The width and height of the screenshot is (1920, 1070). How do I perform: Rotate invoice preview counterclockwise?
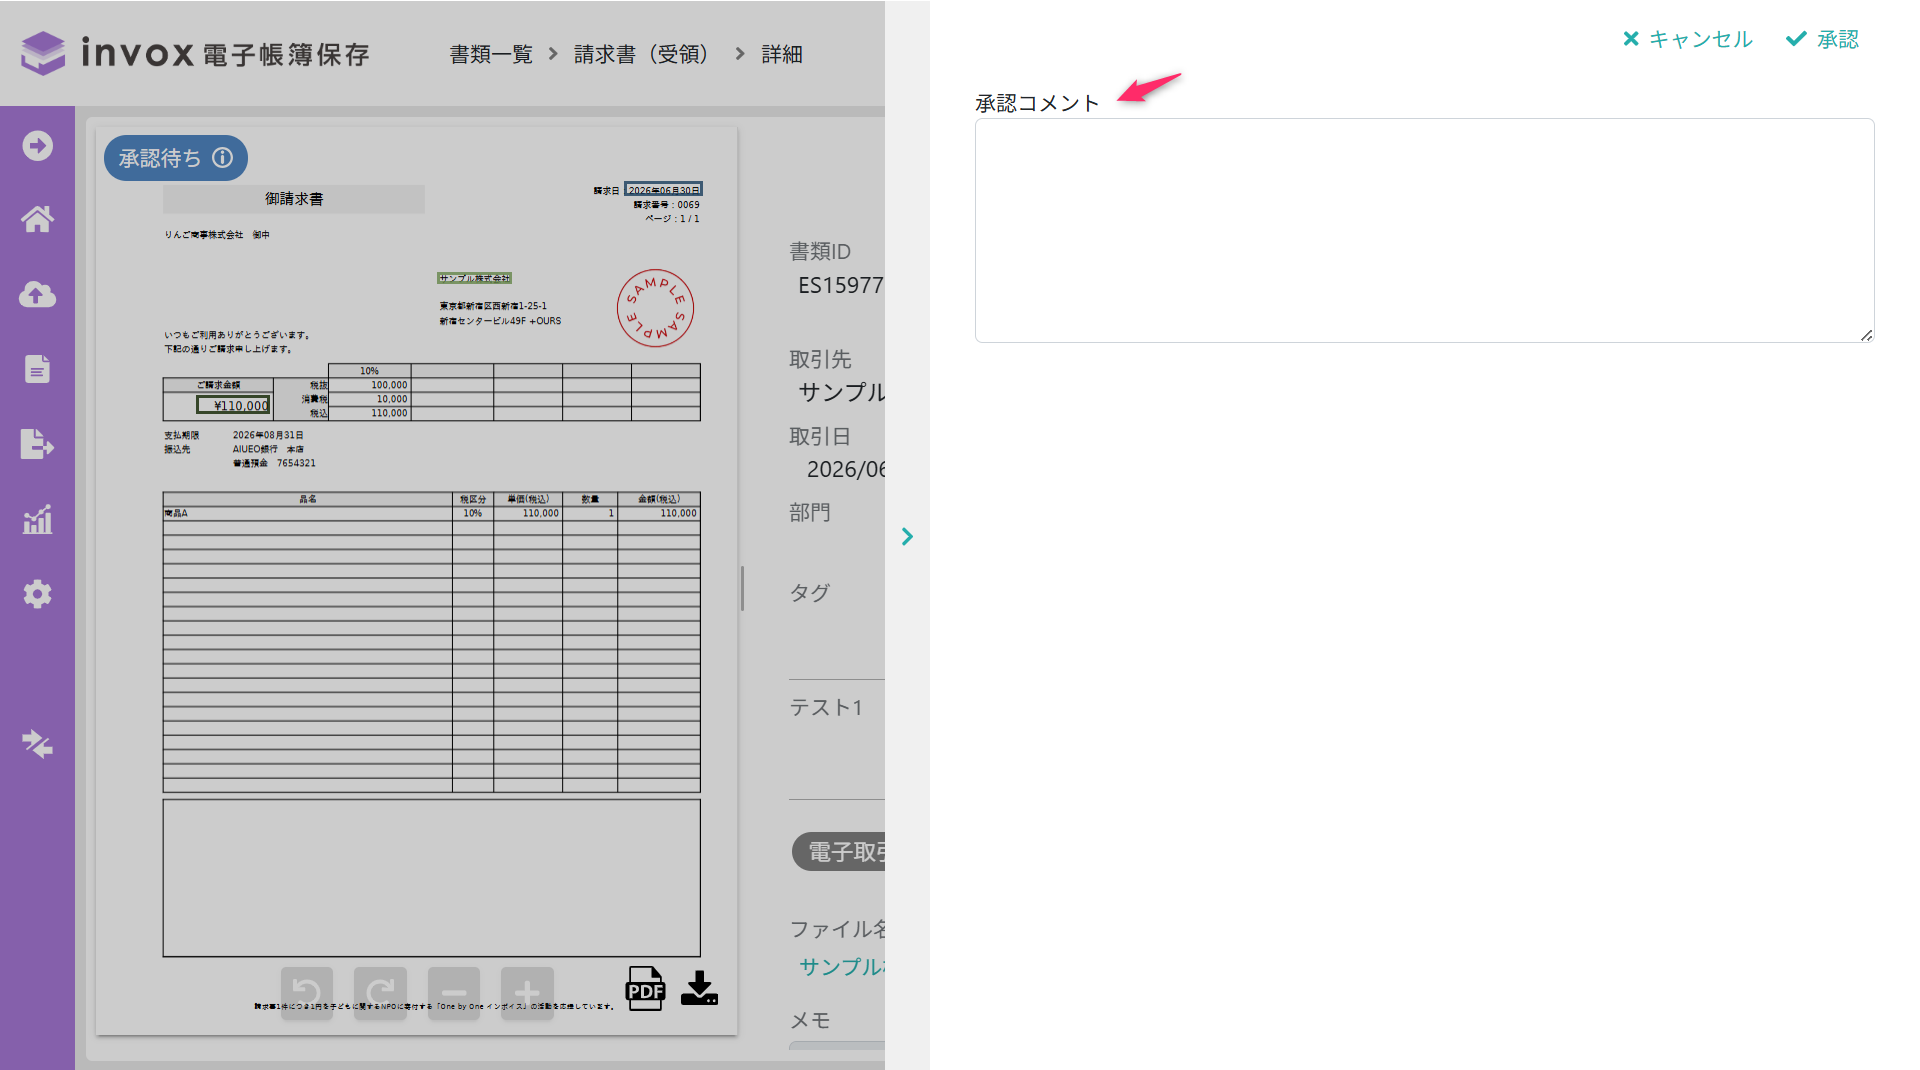coord(307,992)
